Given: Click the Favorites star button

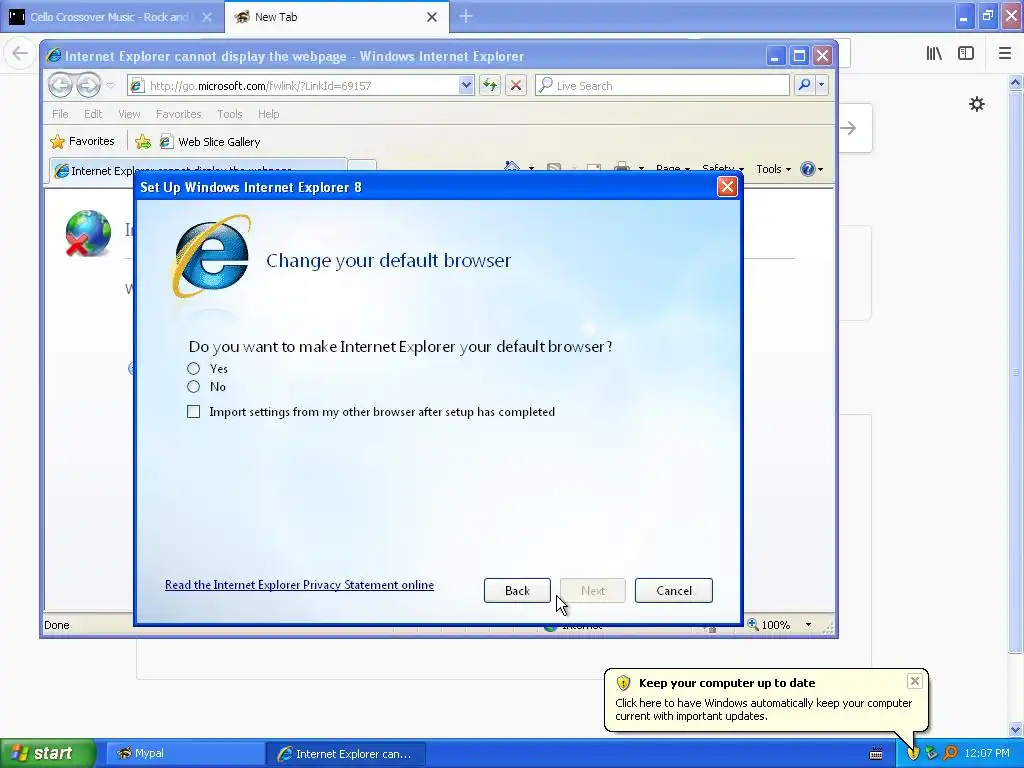Looking at the screenshot, I should [83, 141].
